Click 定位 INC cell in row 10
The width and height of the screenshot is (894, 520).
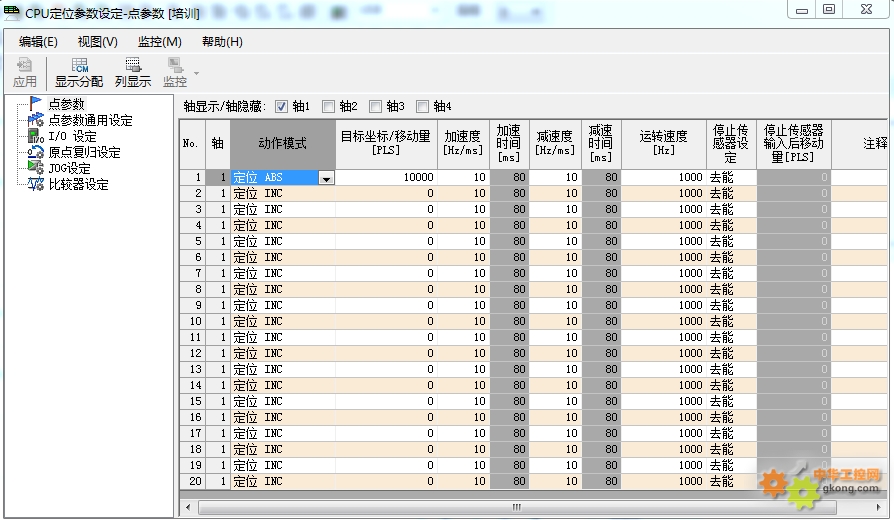tap(283, 321)
